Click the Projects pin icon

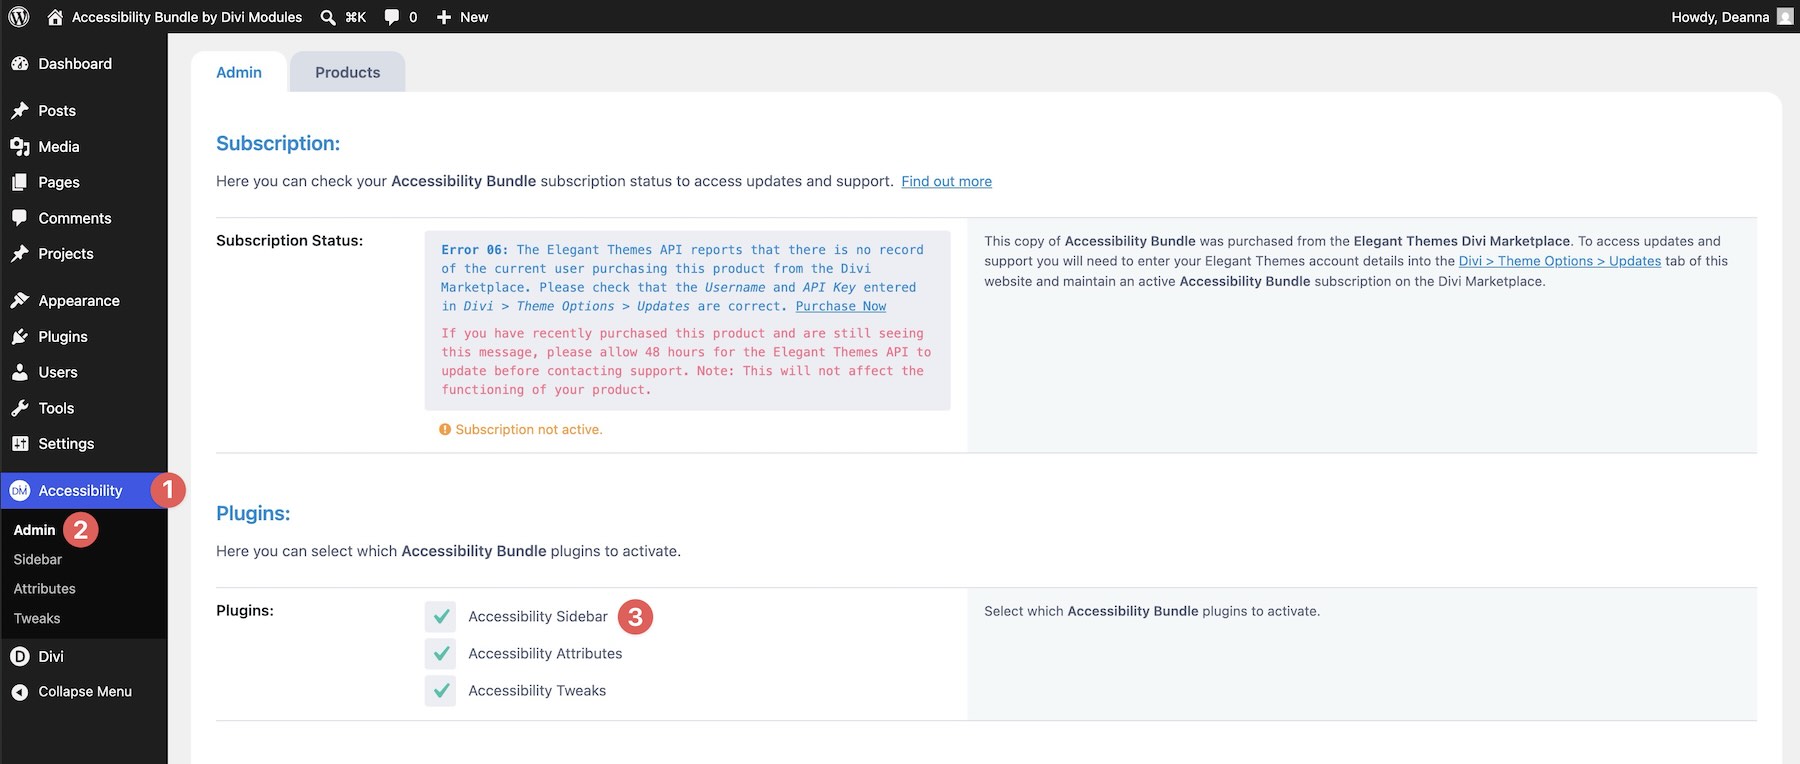pos(20,254)
